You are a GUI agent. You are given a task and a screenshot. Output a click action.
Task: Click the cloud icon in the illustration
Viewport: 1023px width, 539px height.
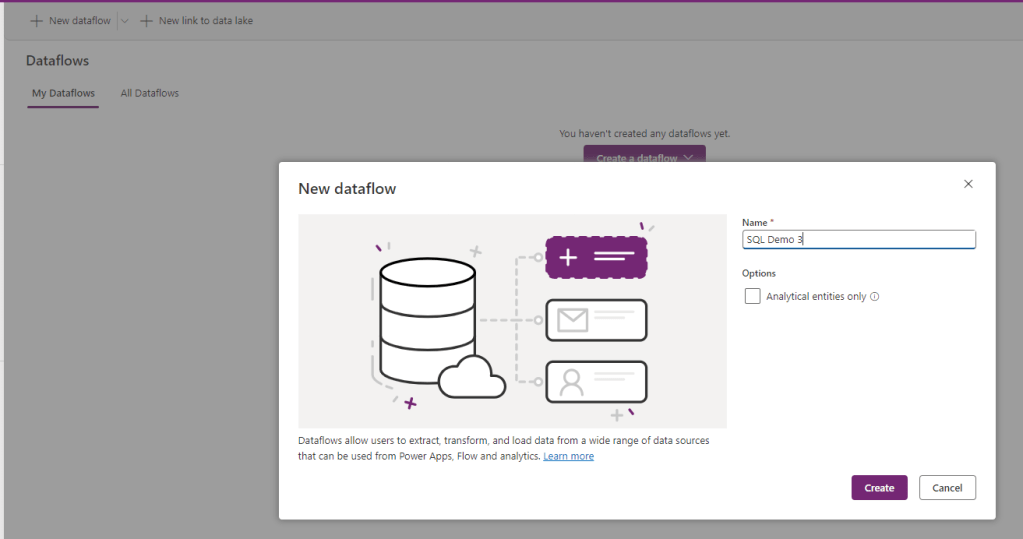[472, 378]
